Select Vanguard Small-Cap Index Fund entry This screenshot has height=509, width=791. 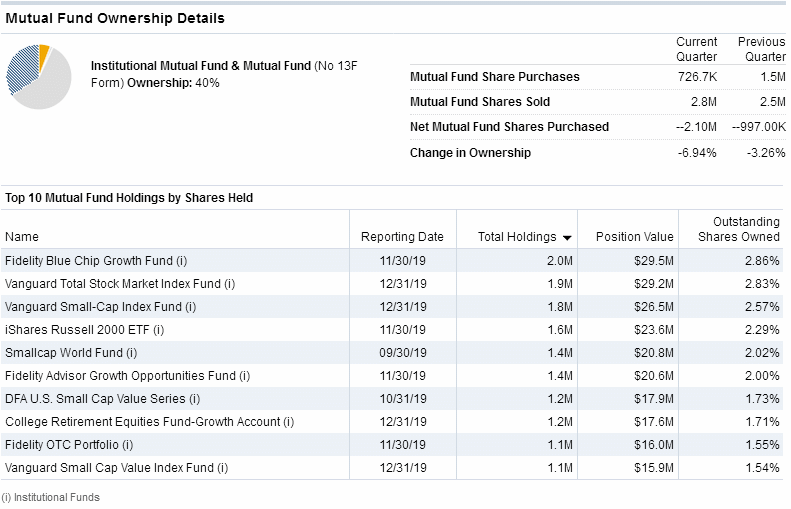click(x=100, y=307)
